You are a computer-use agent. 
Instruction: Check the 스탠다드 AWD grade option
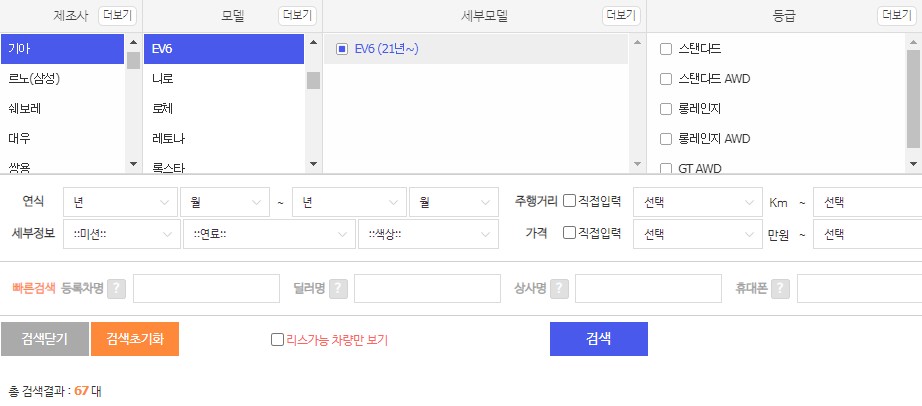point(666,79)
